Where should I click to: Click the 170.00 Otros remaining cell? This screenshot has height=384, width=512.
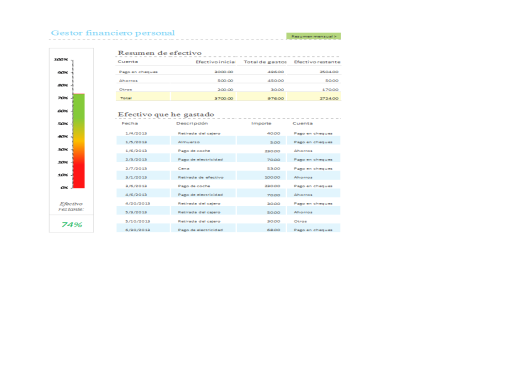click(330, 89)
